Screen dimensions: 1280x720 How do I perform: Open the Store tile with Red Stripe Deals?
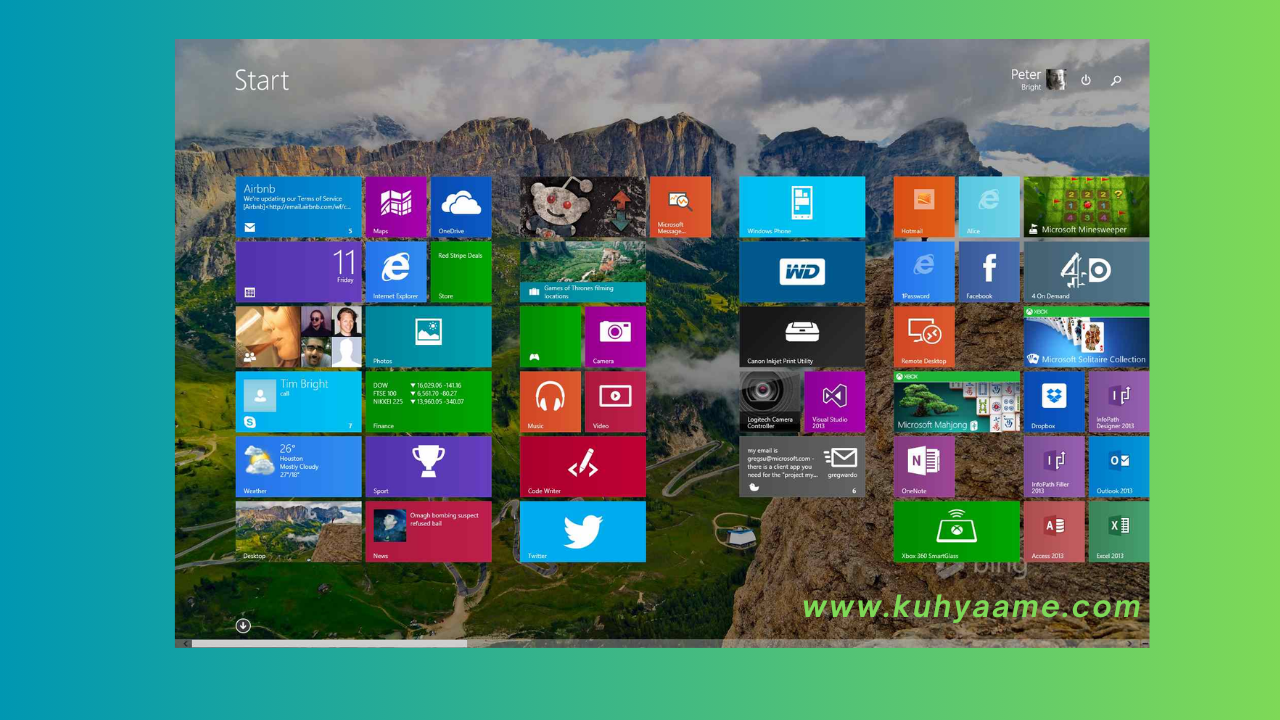click(x=461, y=272)
